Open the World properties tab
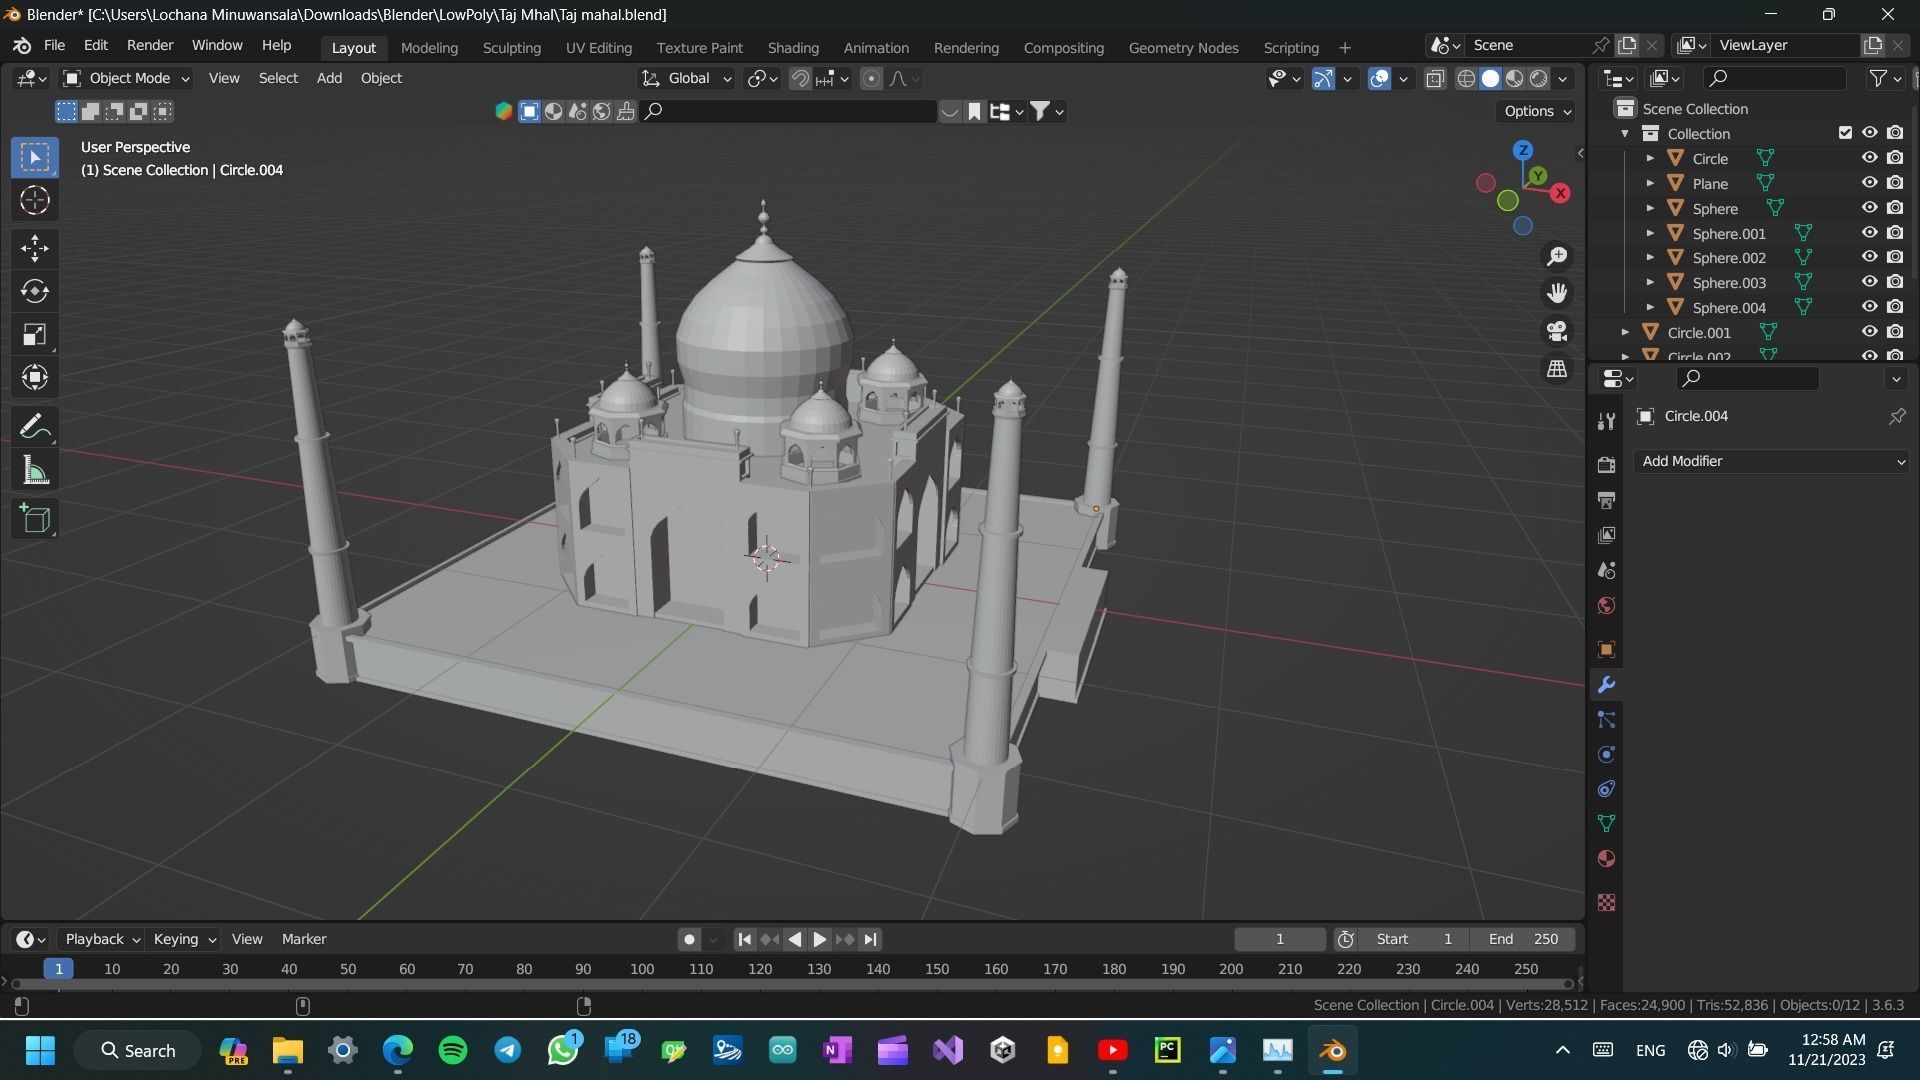This screenshot has height=1080, width=1920. (x=1606, y=605)
